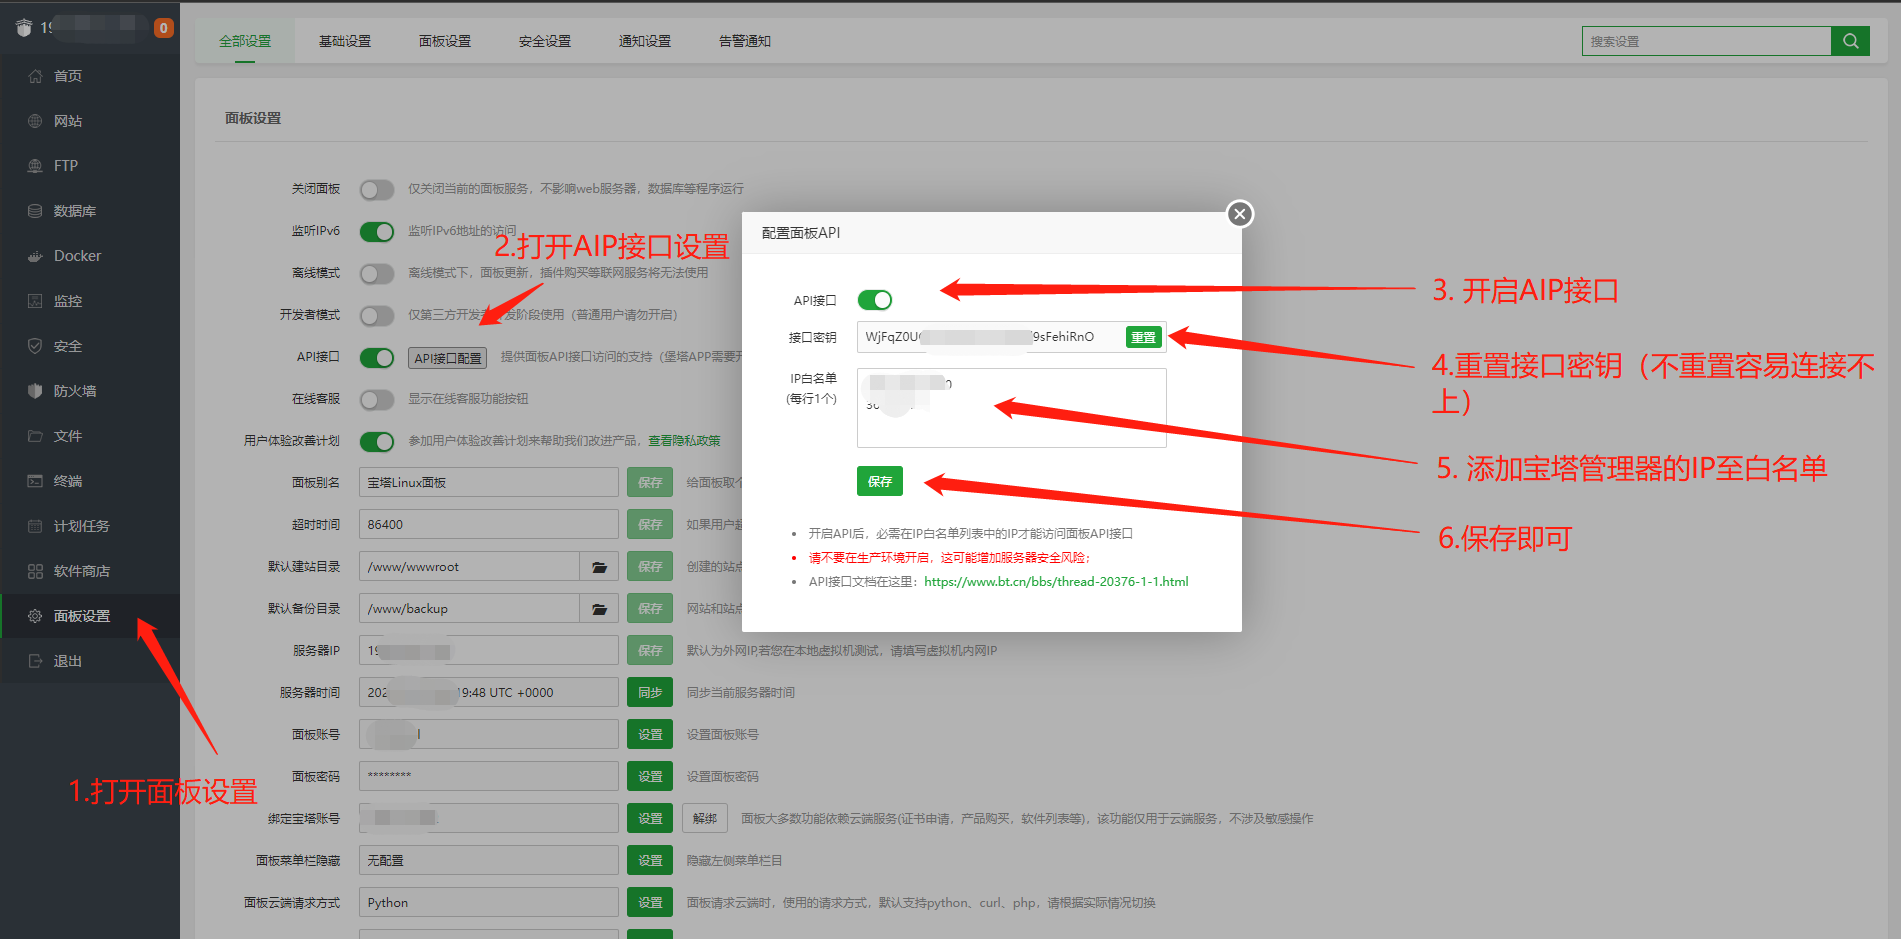
Task: Click 设置 beside 面板菜单栏隐藏
Action: [650, 861]
